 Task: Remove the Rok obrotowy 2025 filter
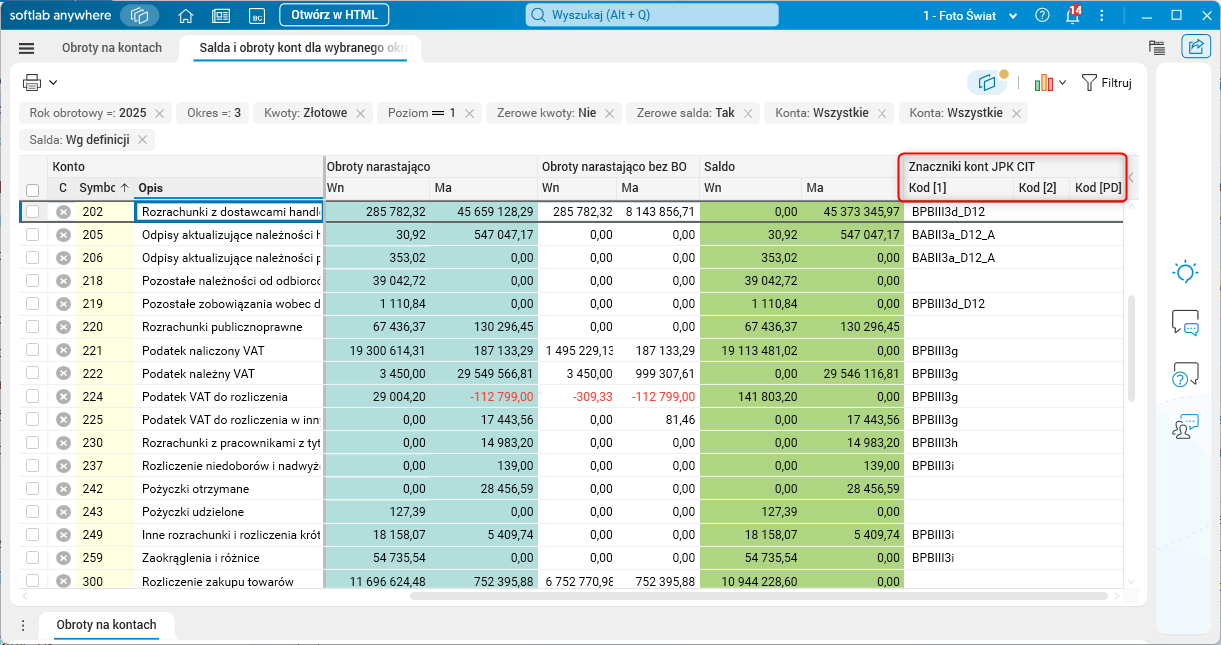159,113
